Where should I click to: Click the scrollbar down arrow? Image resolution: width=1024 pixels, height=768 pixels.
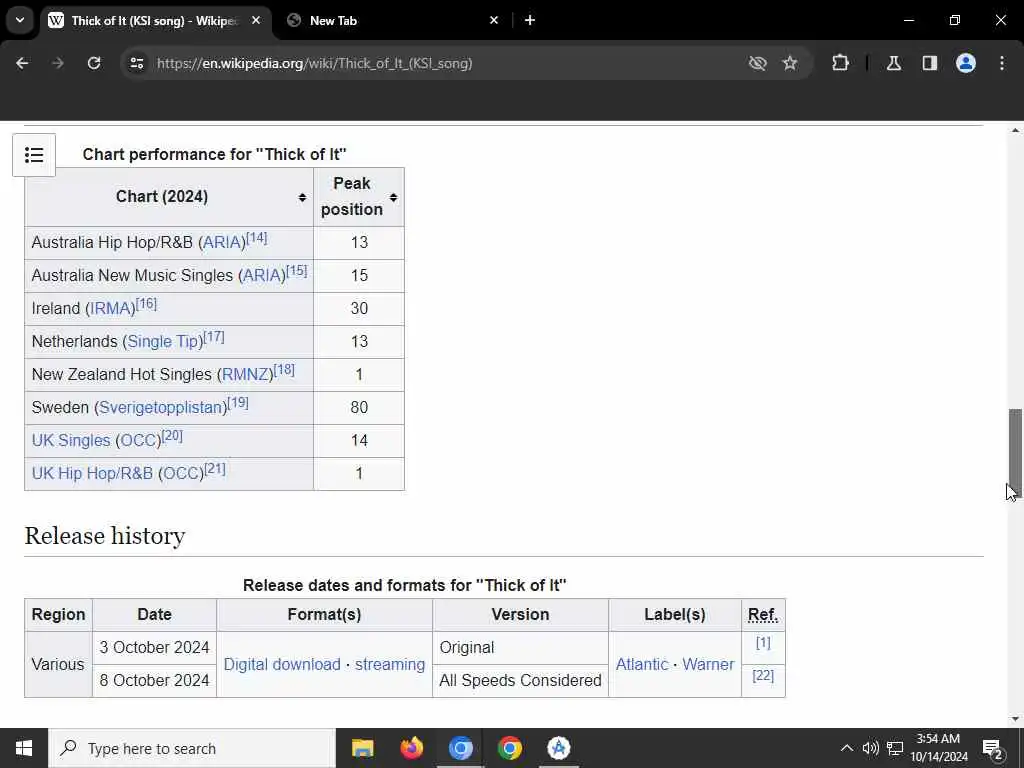coord(1015,719)
